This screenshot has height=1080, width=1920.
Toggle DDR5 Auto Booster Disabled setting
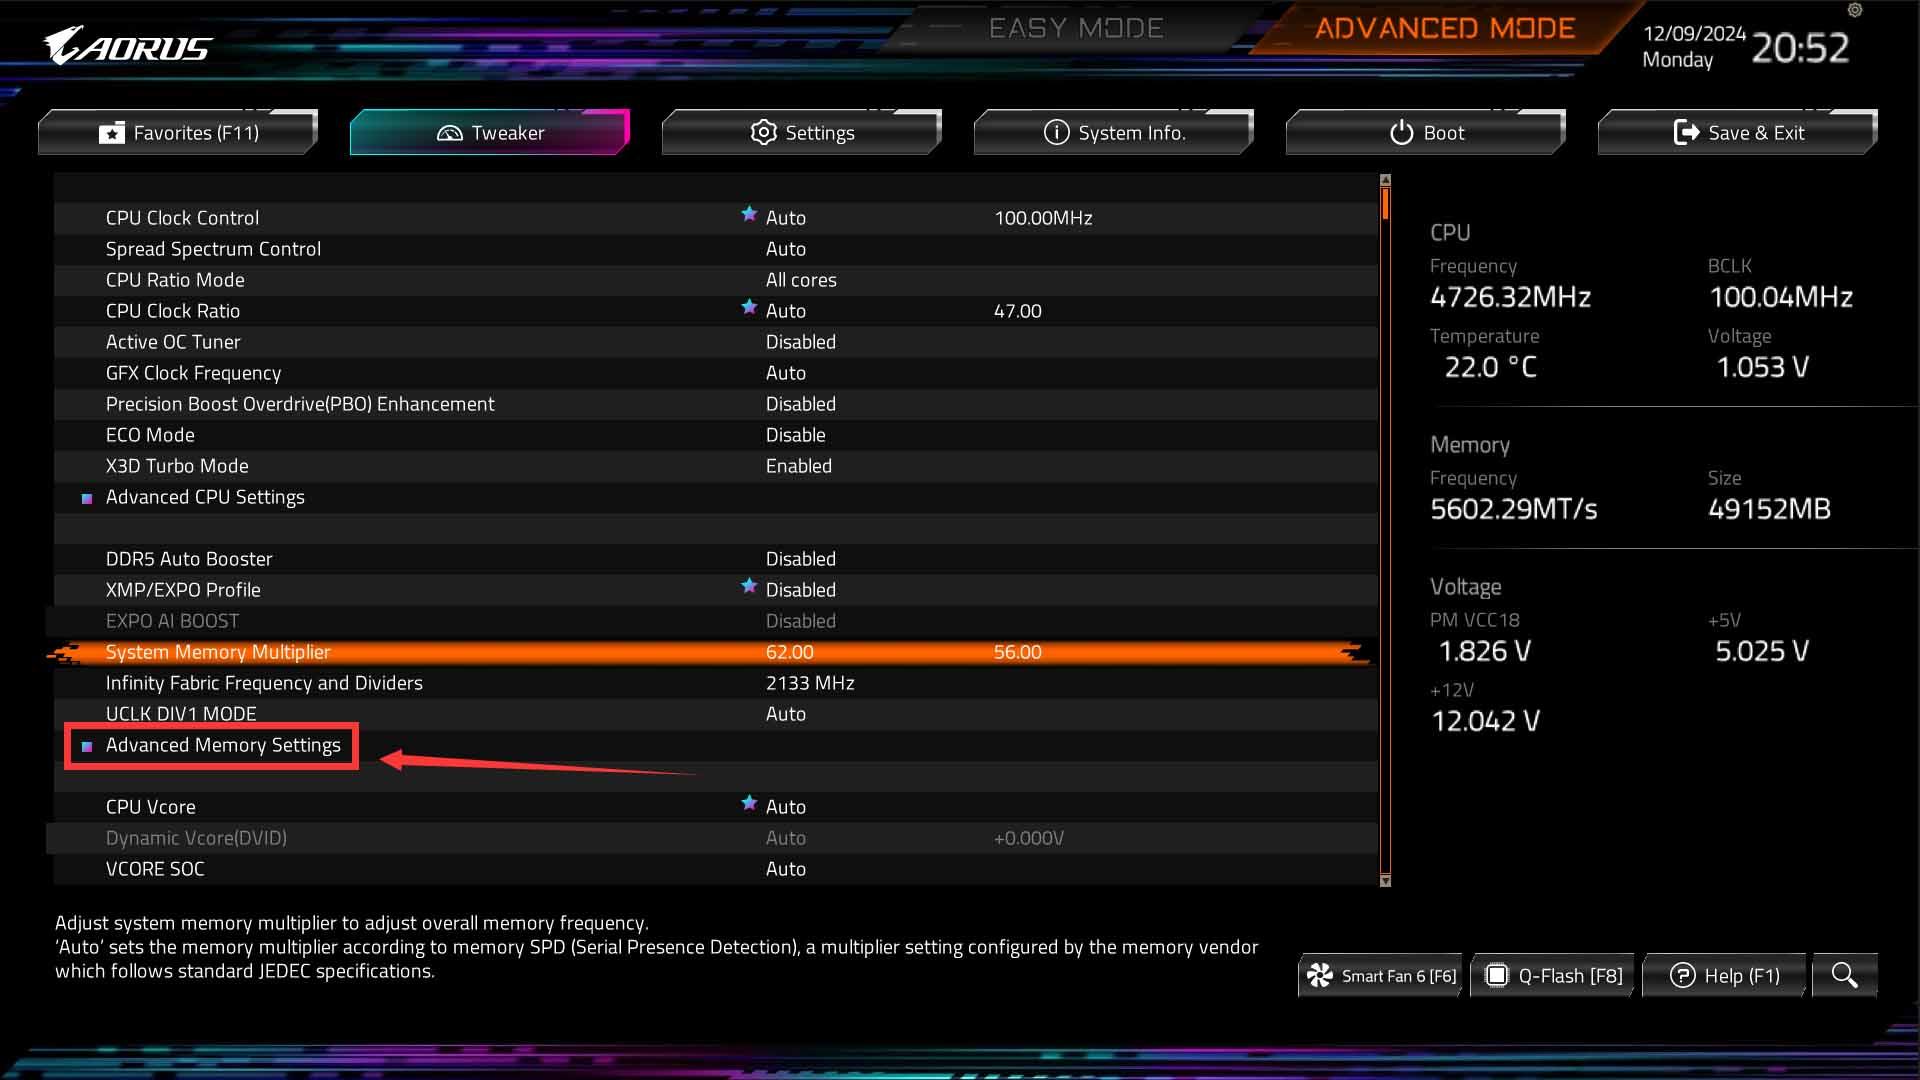pos(800,559)
